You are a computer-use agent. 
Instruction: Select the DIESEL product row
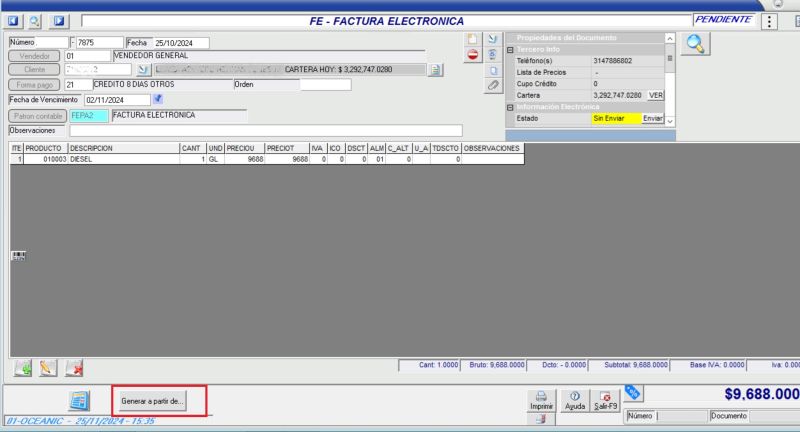click(x=120, y=159)
